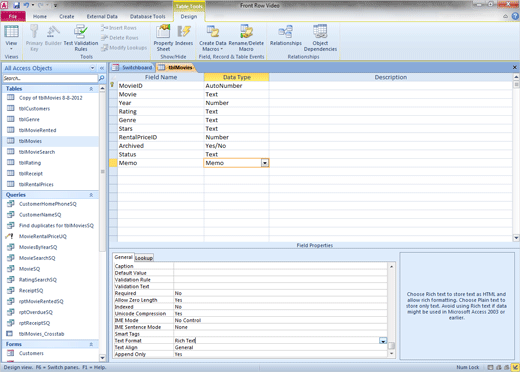Click Delete Rows in ribbon
The height and width of the screenshot is (372, 520).
tap(120, 38)
